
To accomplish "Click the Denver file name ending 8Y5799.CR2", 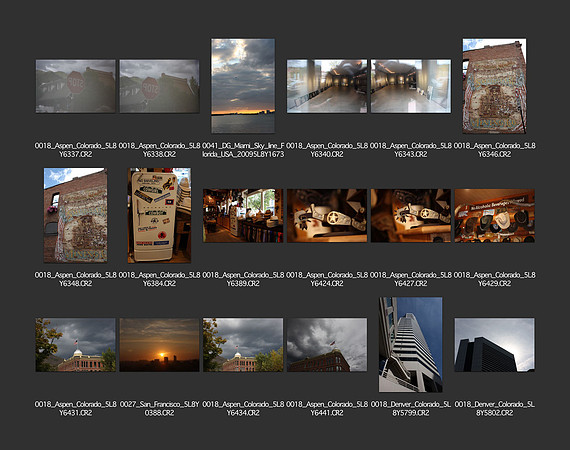I will [411, 409].
